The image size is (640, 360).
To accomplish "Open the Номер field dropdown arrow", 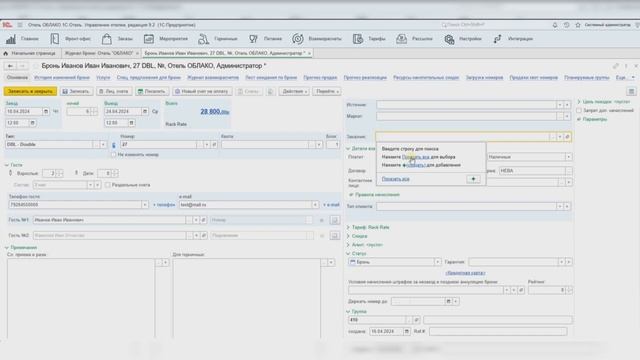I will coord(207,144).
